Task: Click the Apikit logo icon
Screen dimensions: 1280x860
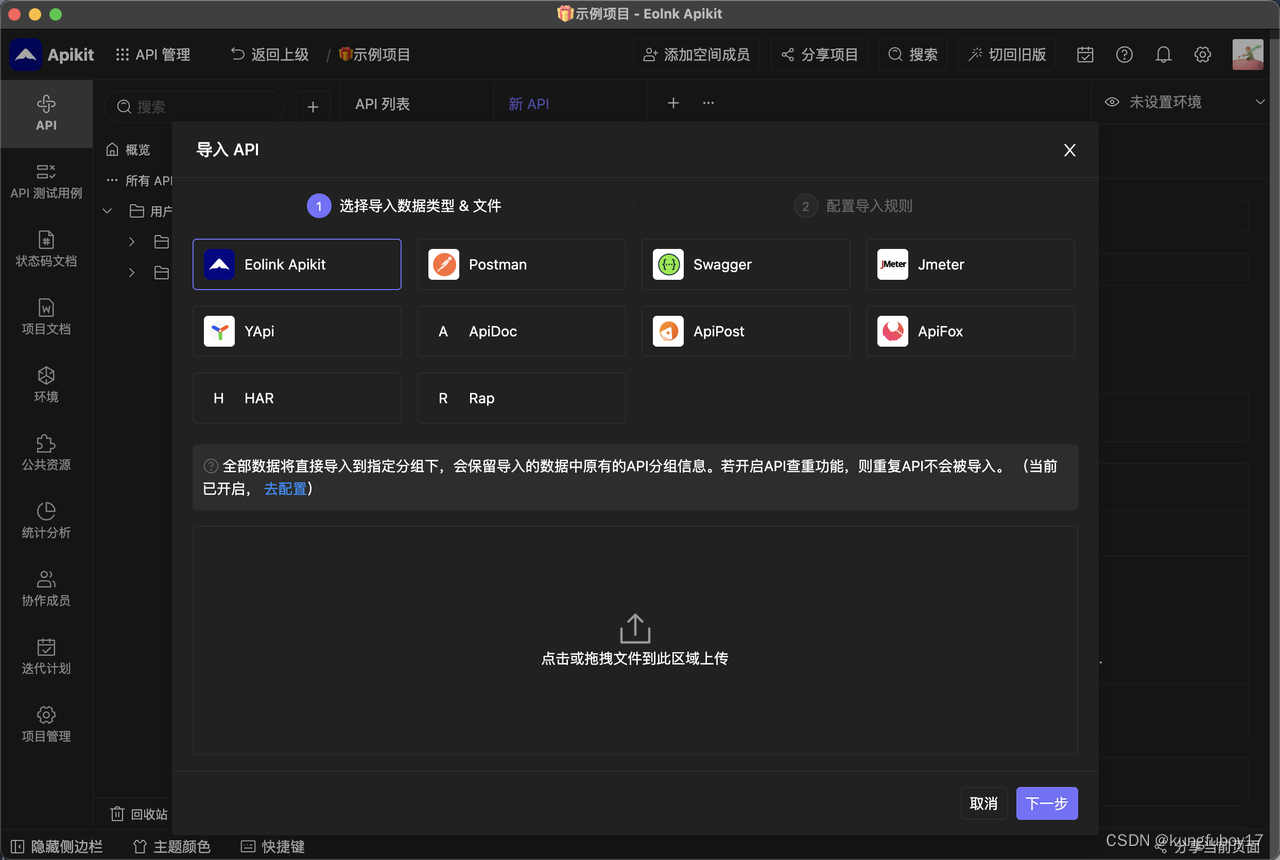Action: click(x=25, y=55)
